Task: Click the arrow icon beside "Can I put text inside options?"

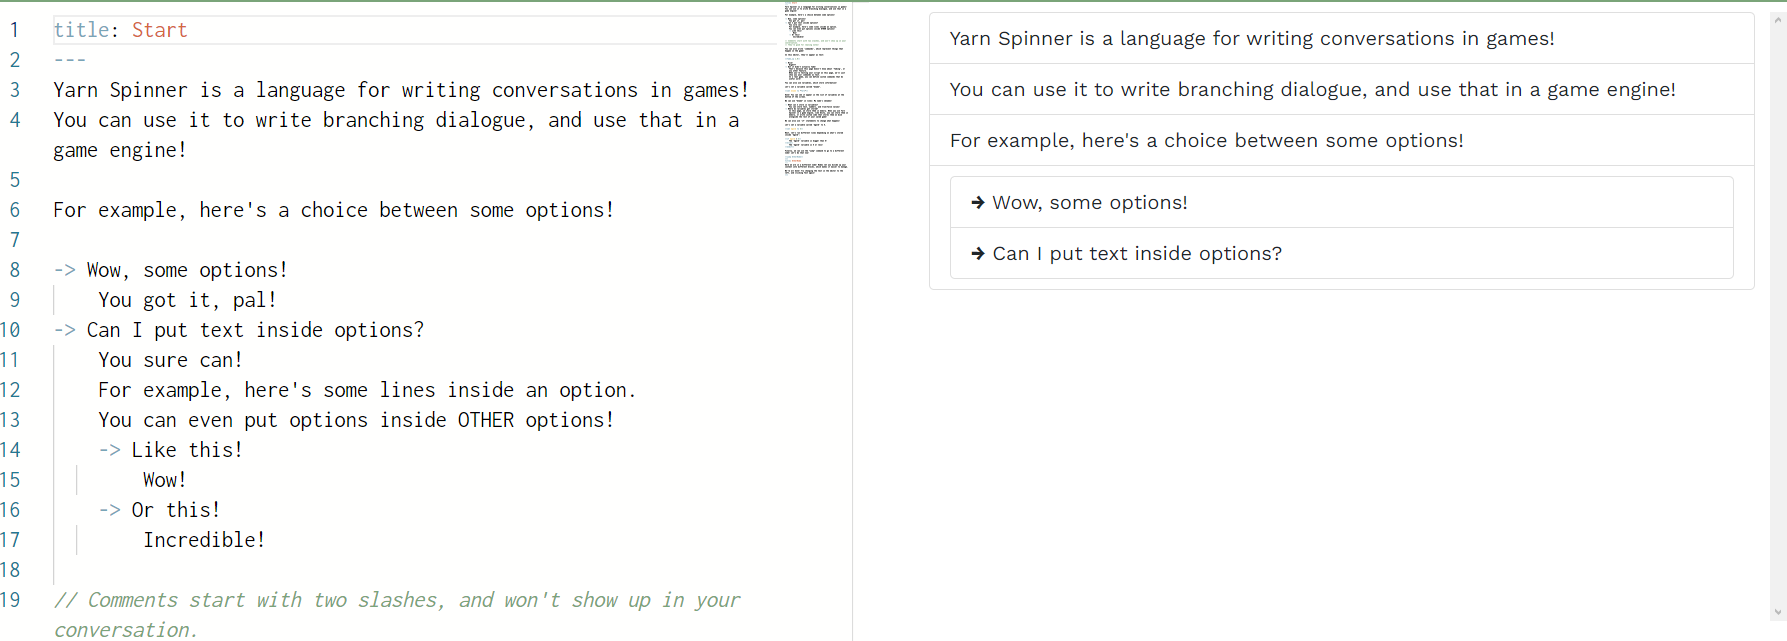Action: (978, 253)
